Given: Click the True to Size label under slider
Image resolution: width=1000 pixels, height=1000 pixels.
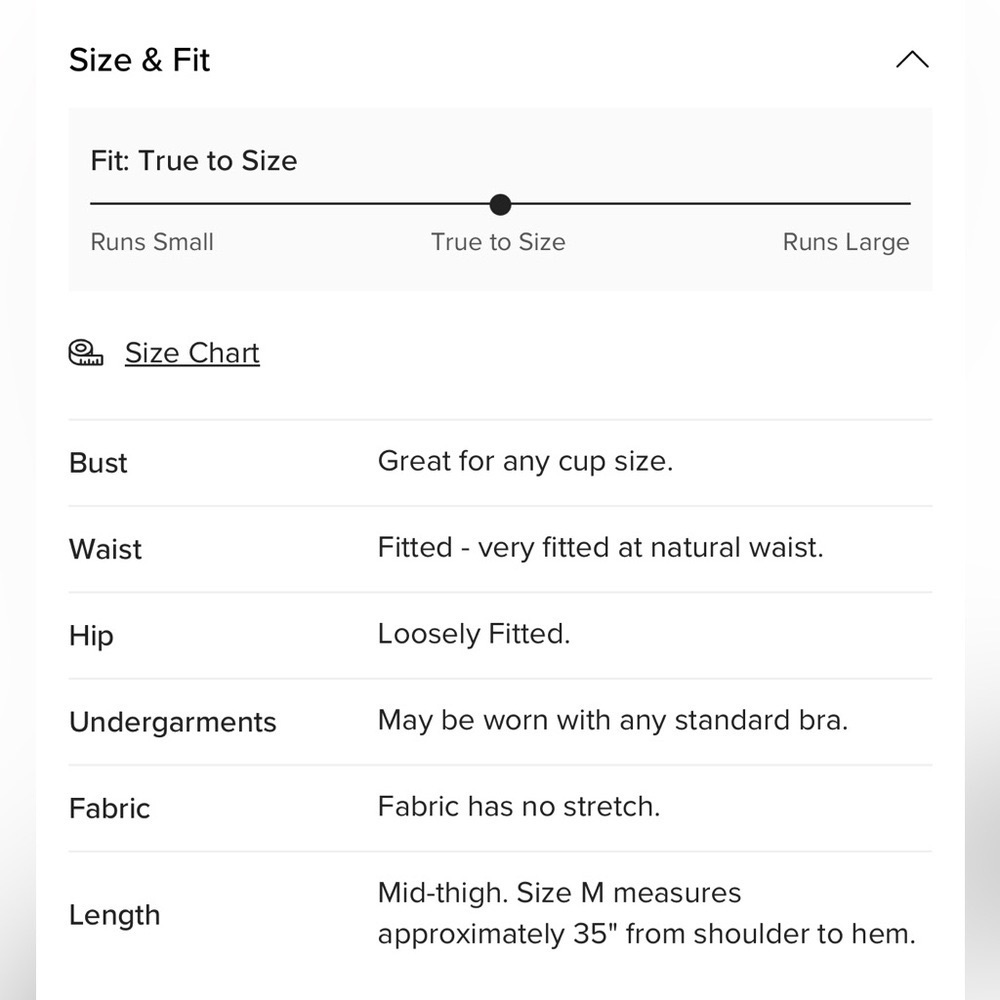Looking at the screenshot, I should pyautogui.click(x=498, y=242).
